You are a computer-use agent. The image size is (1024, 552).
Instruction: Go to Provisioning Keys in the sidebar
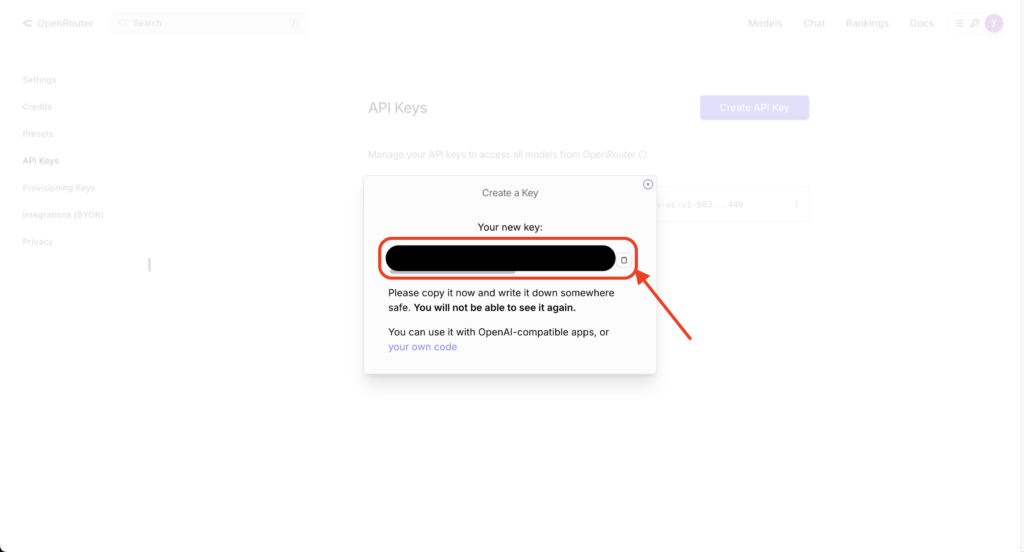click(x=59, y=187)
